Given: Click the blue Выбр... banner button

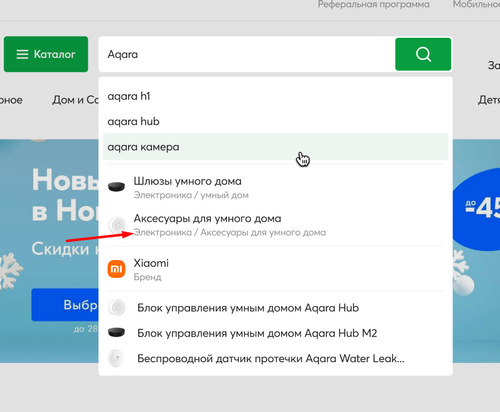Looking at the screenshot, I should (x=65, y=305).
